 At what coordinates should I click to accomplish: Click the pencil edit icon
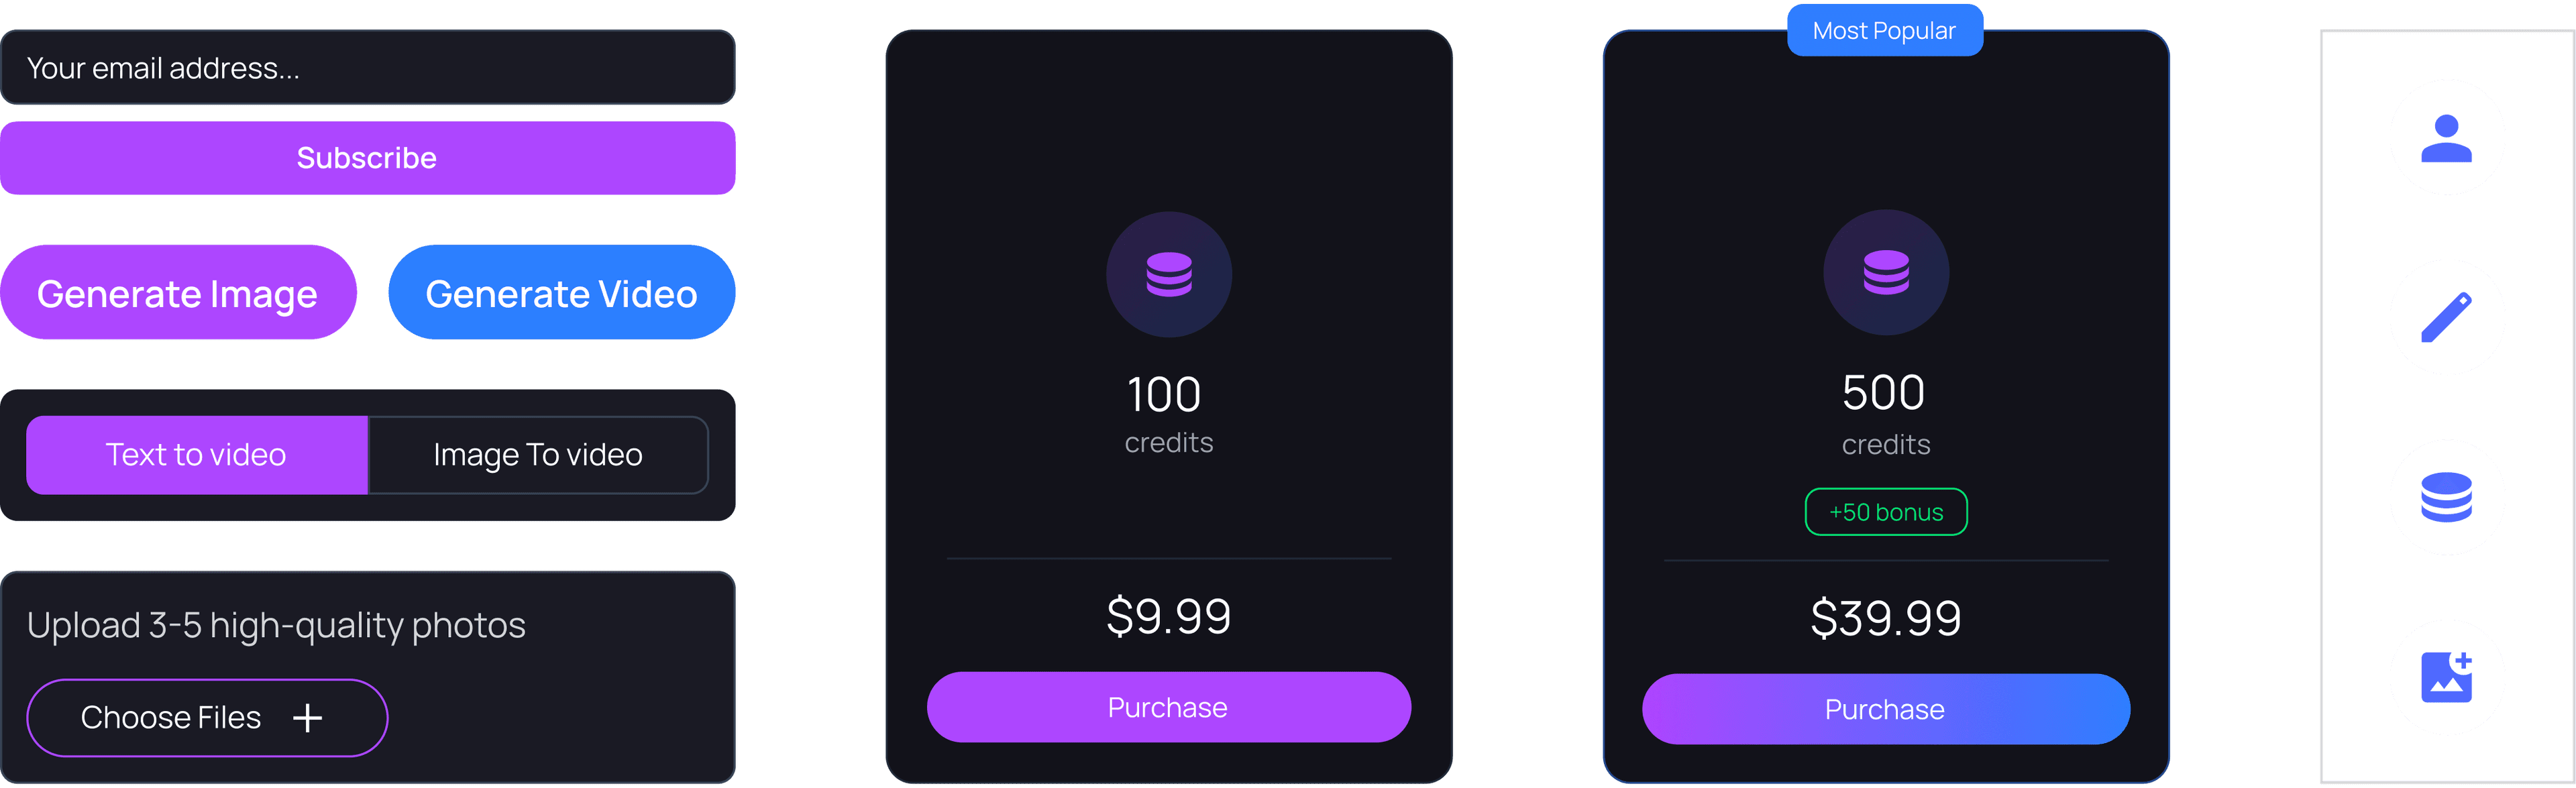pyautogui.click(x=2446, y=318)
